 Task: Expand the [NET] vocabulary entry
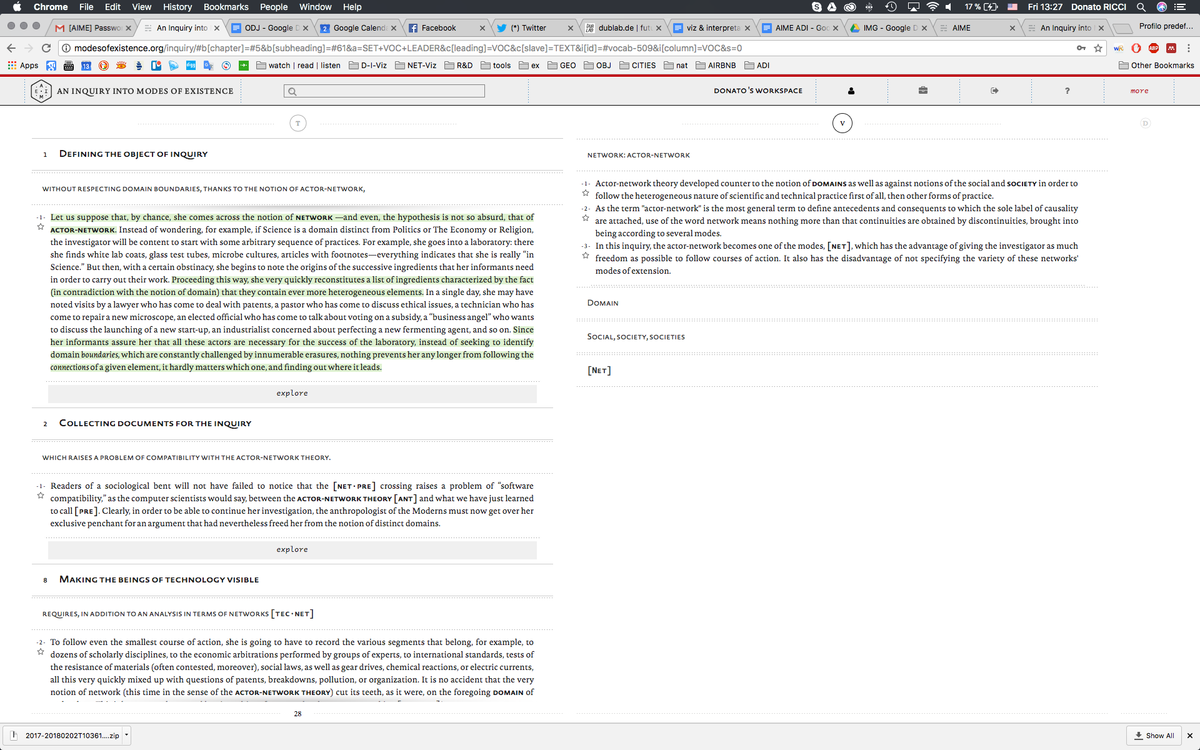click(599, 370)
